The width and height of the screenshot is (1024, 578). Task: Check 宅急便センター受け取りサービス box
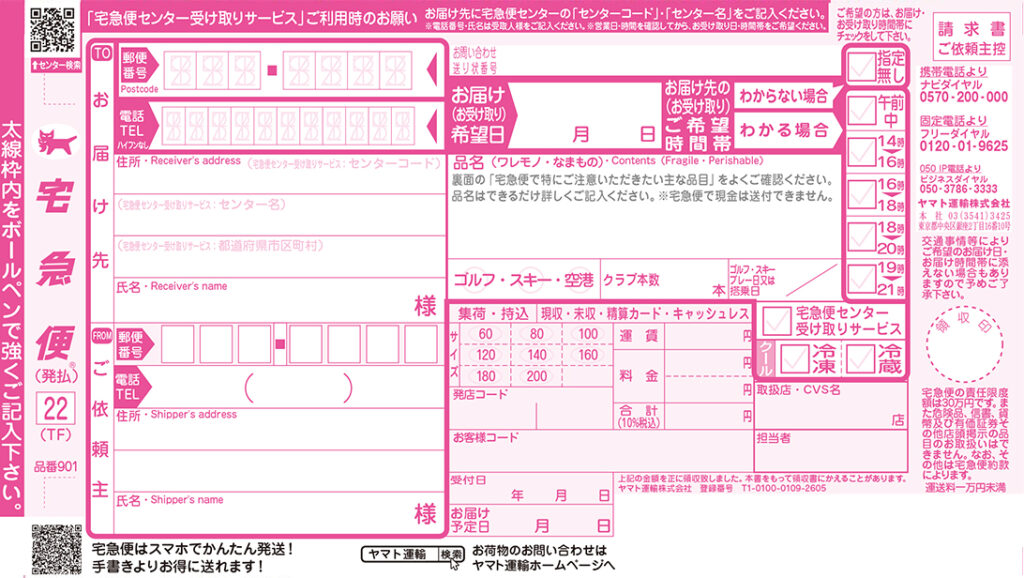(x=776, y=321)
